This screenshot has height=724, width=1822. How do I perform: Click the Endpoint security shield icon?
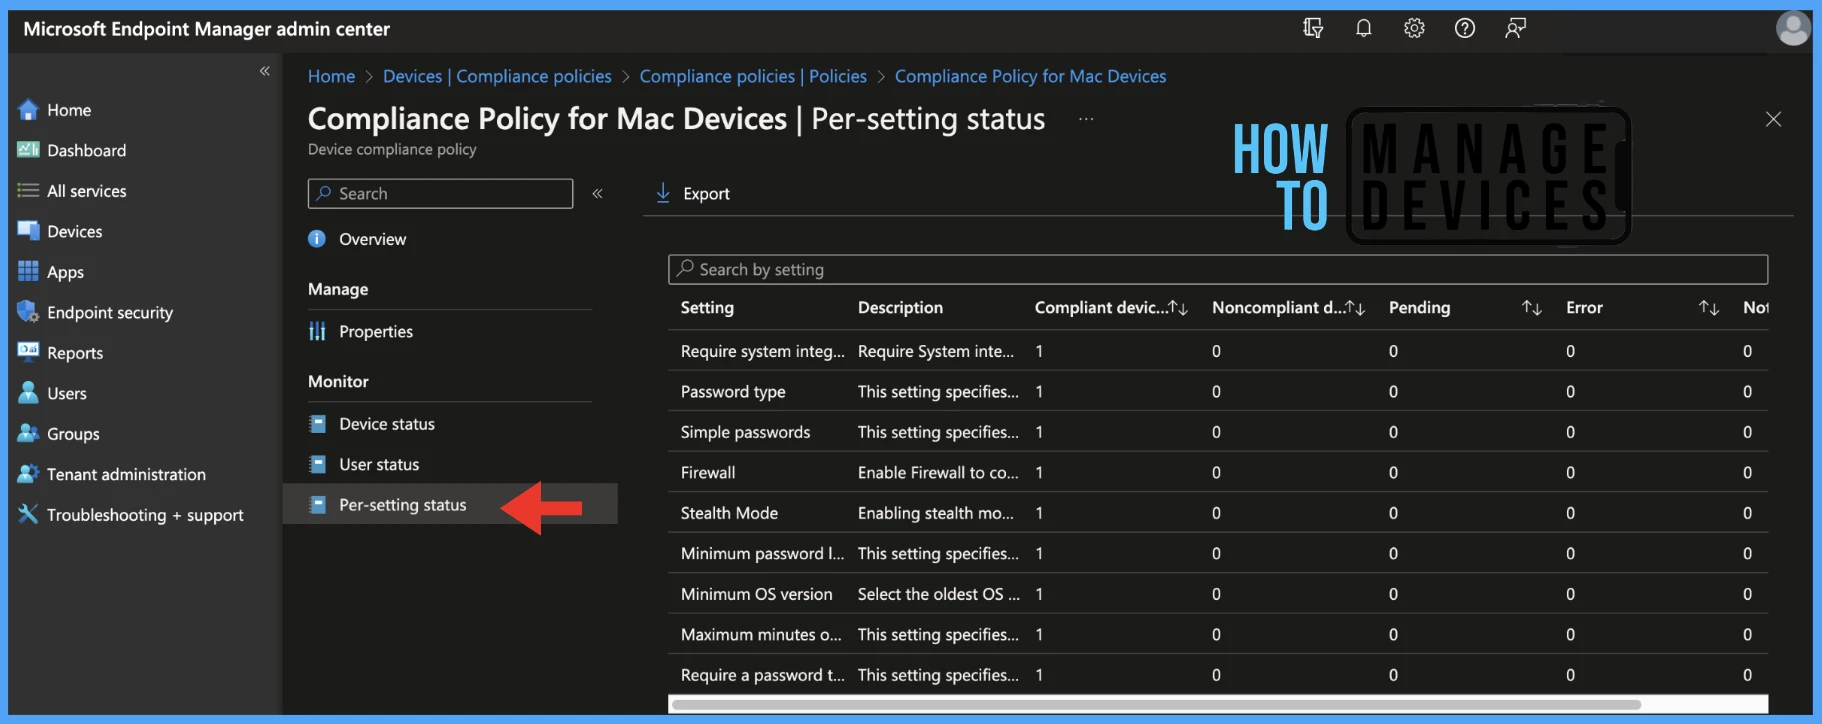[28, 312]
